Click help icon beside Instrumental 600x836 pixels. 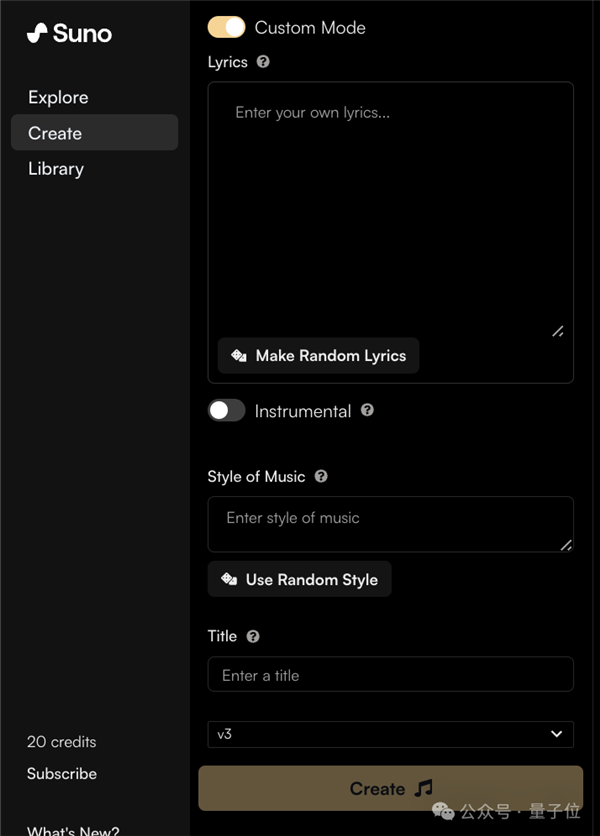tap(367, 410)
